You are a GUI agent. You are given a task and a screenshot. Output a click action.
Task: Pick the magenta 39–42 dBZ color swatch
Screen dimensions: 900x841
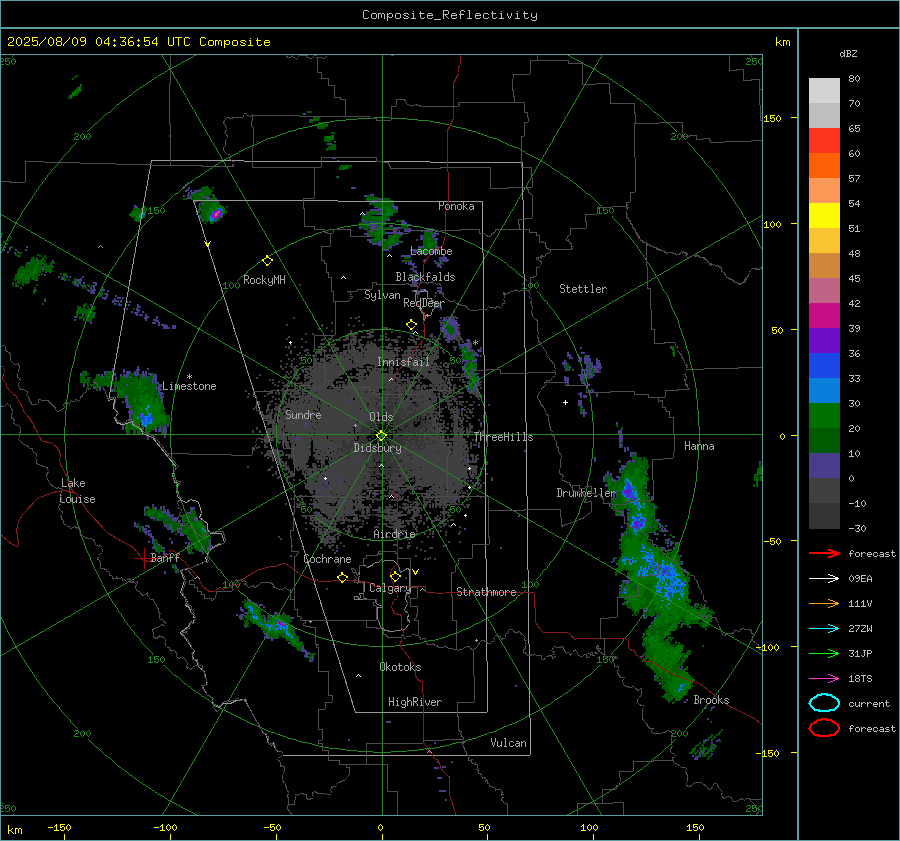(x=824, y=315)
